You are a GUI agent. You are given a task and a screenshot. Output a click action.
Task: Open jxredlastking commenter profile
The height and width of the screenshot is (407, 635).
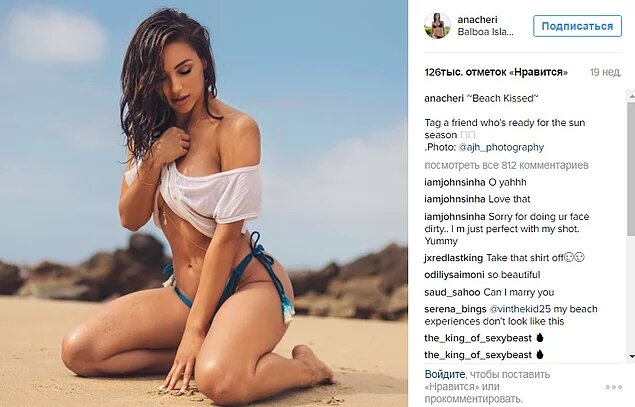pos(454,258)
